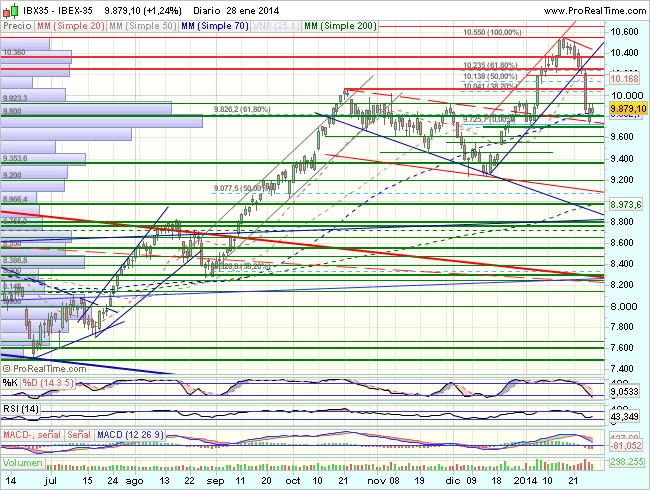Viewport: 650px width, 490px height.
Task: Click the oct date axis label
Action: point(293,481)
